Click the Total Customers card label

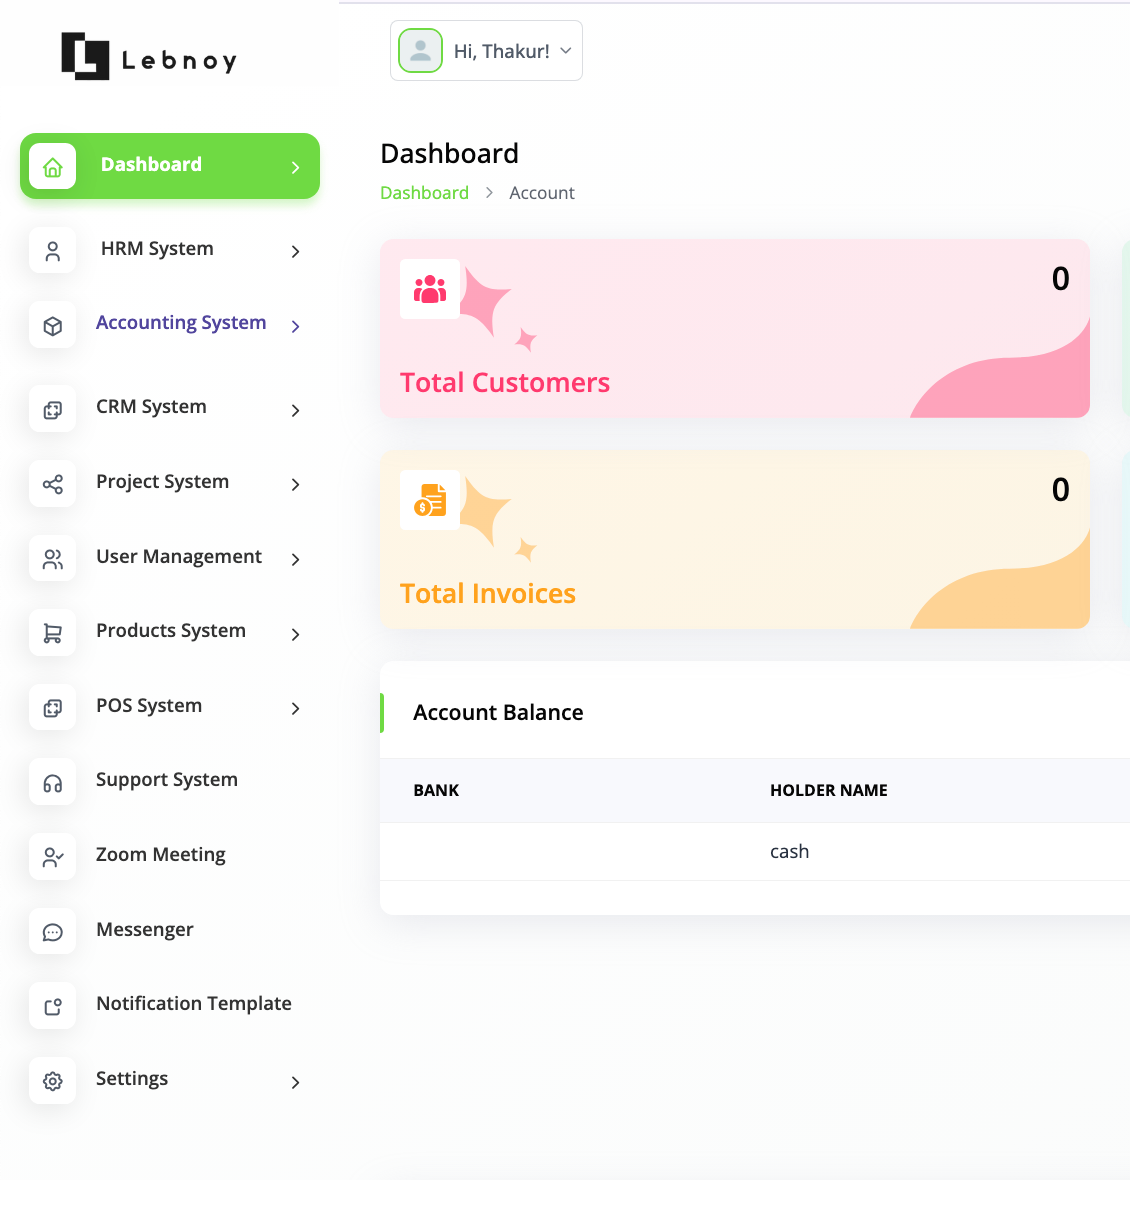coord(505,383)
